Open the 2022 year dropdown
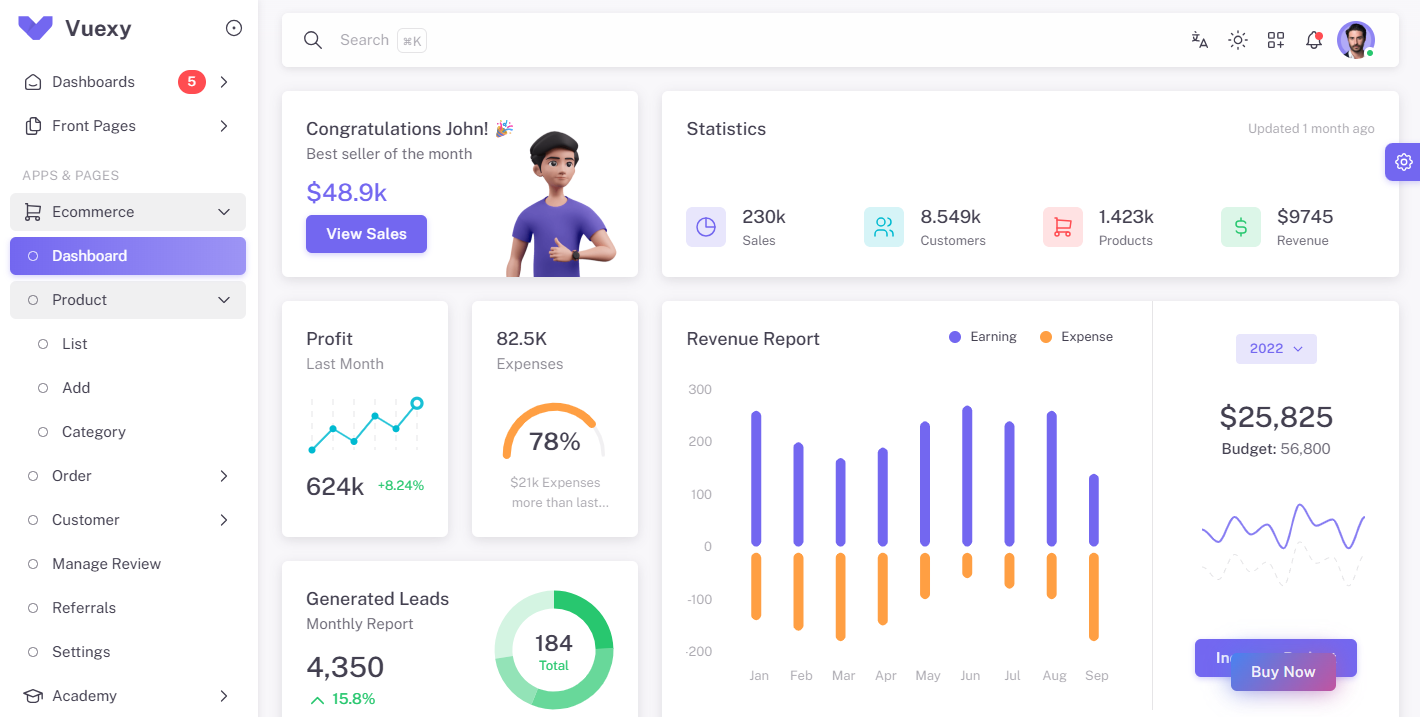This screenshot has width=1420, height=717. point(1276,349)
